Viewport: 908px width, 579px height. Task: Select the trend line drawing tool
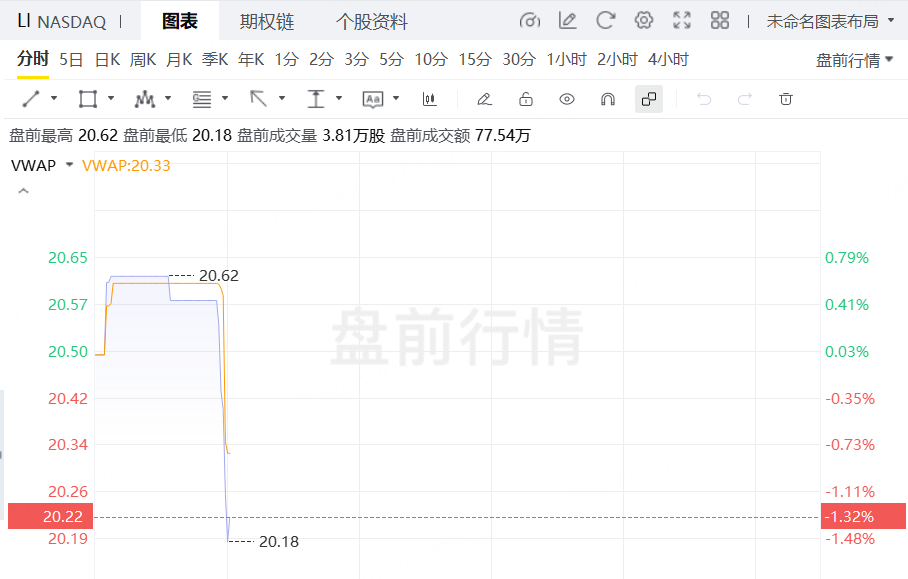31,98
